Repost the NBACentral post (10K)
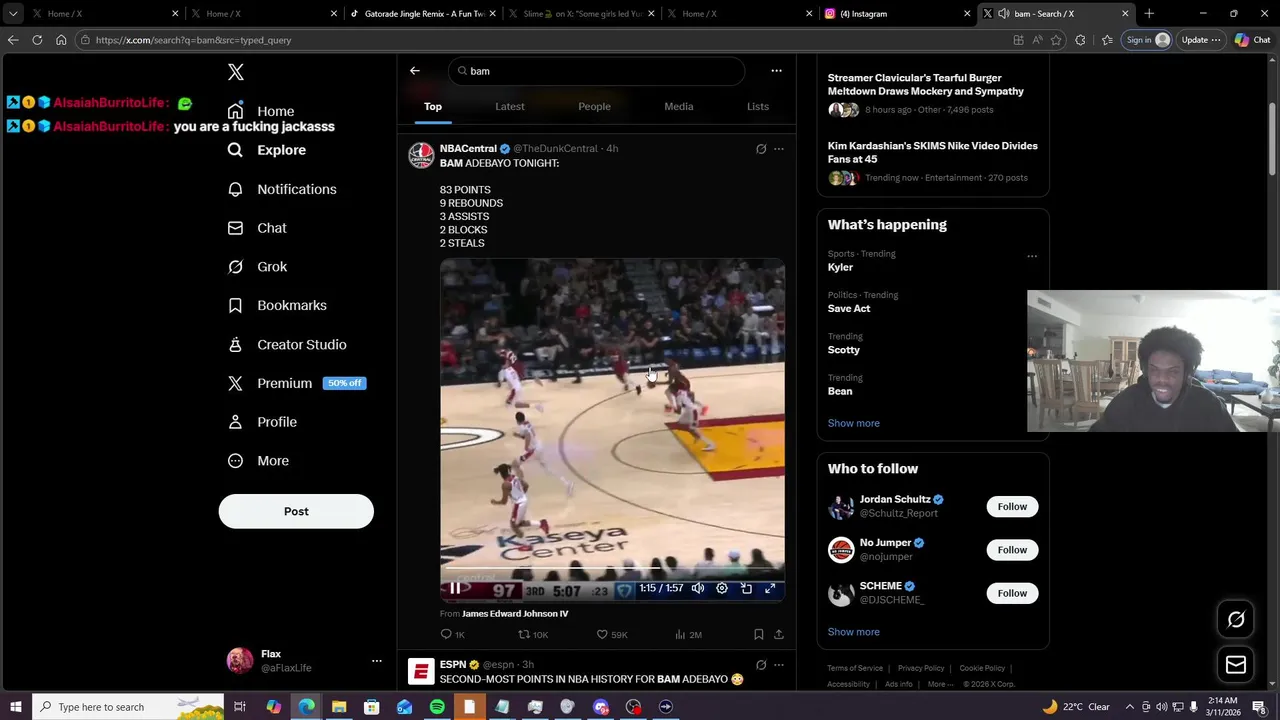1280x720 pixels. coord(533,634)
